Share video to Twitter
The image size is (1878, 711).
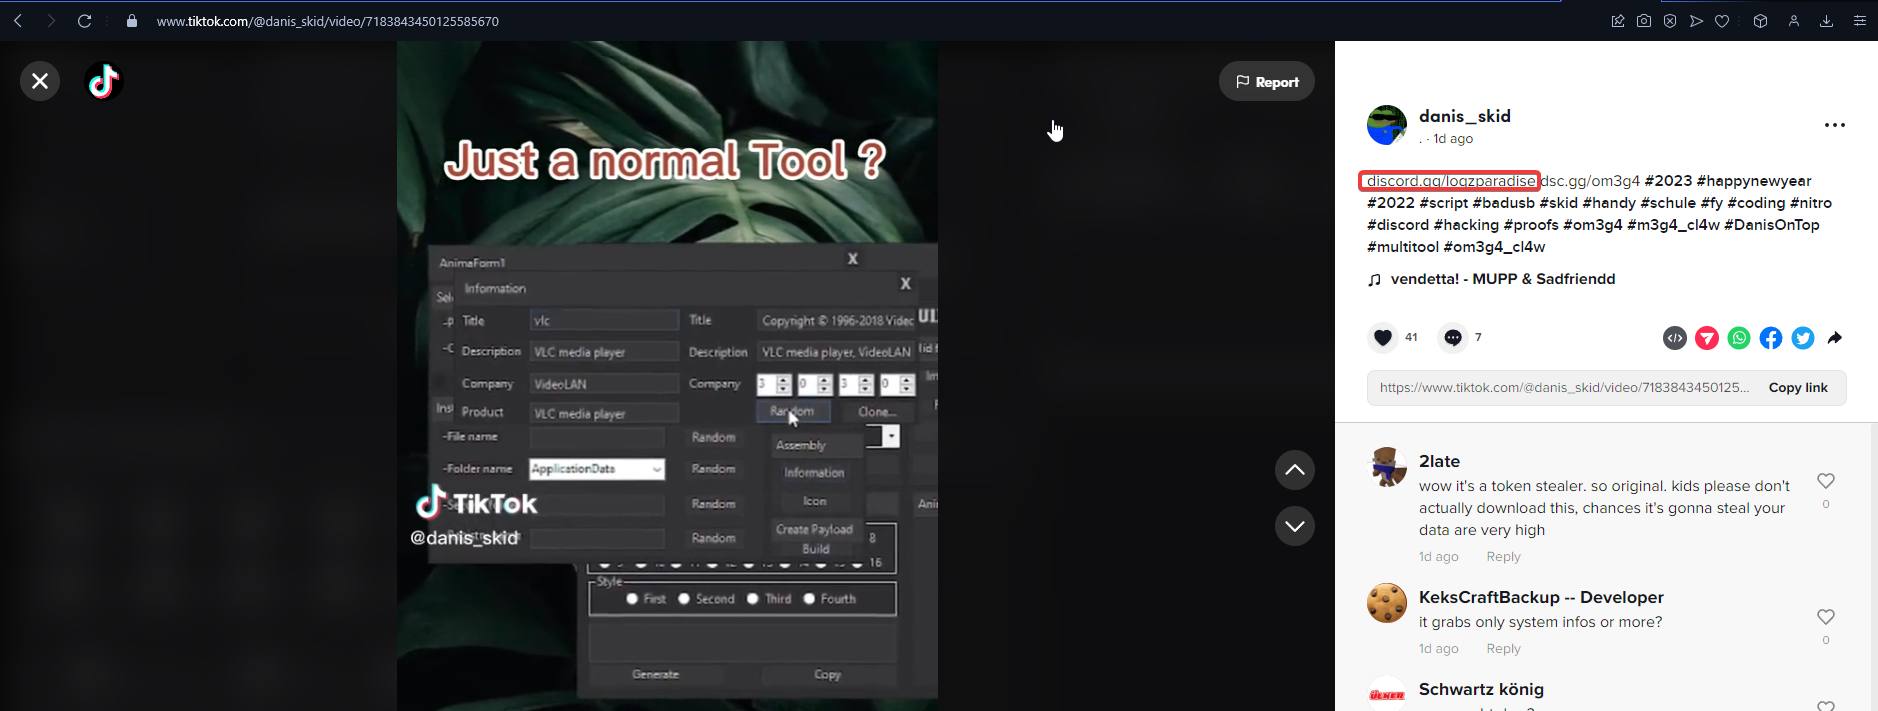(x=1803, y=338)
